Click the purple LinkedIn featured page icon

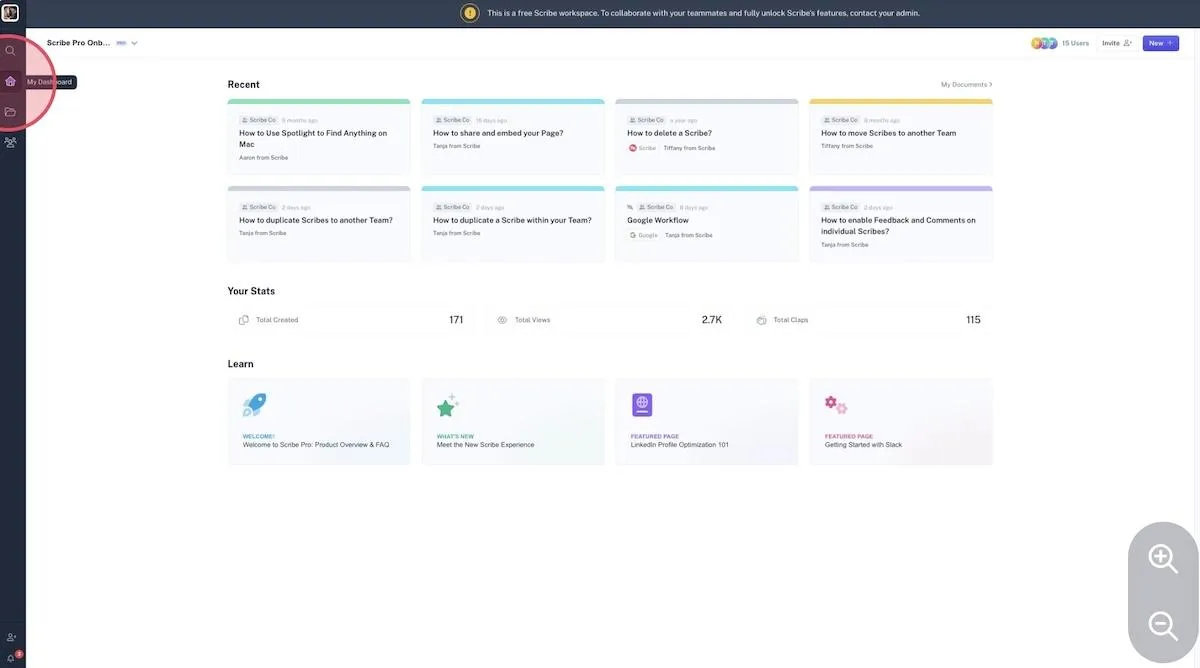(642, 405)
